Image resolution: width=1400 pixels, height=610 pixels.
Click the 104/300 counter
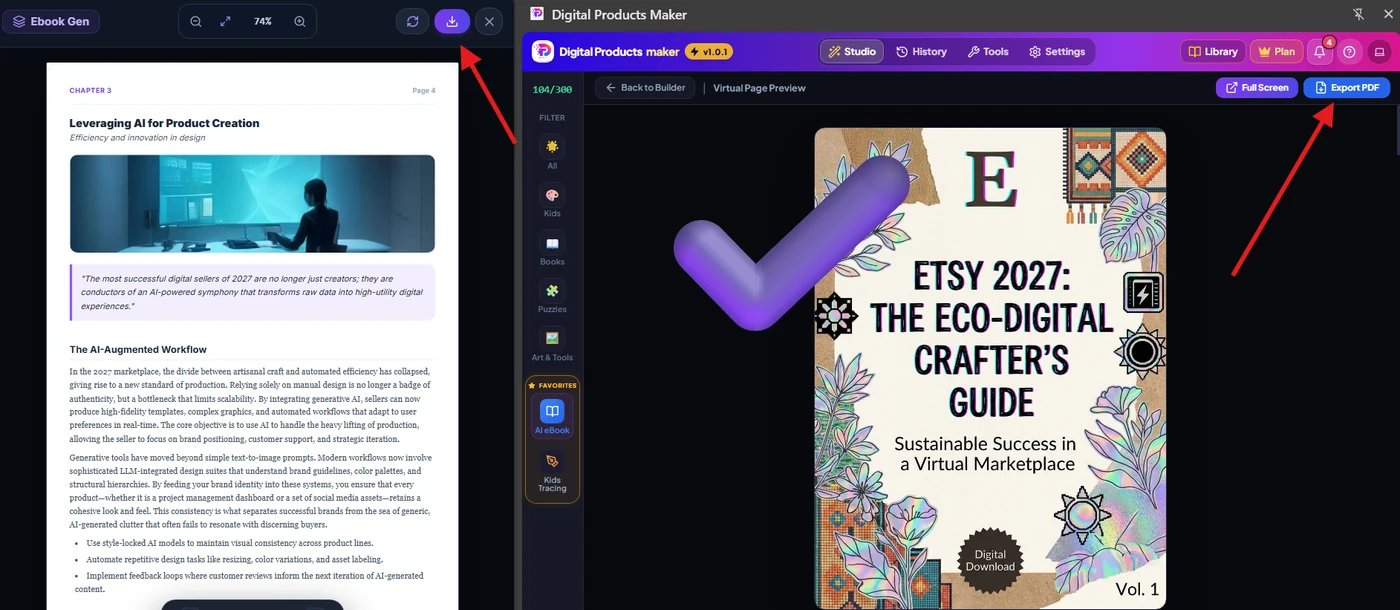coord(552,90)
